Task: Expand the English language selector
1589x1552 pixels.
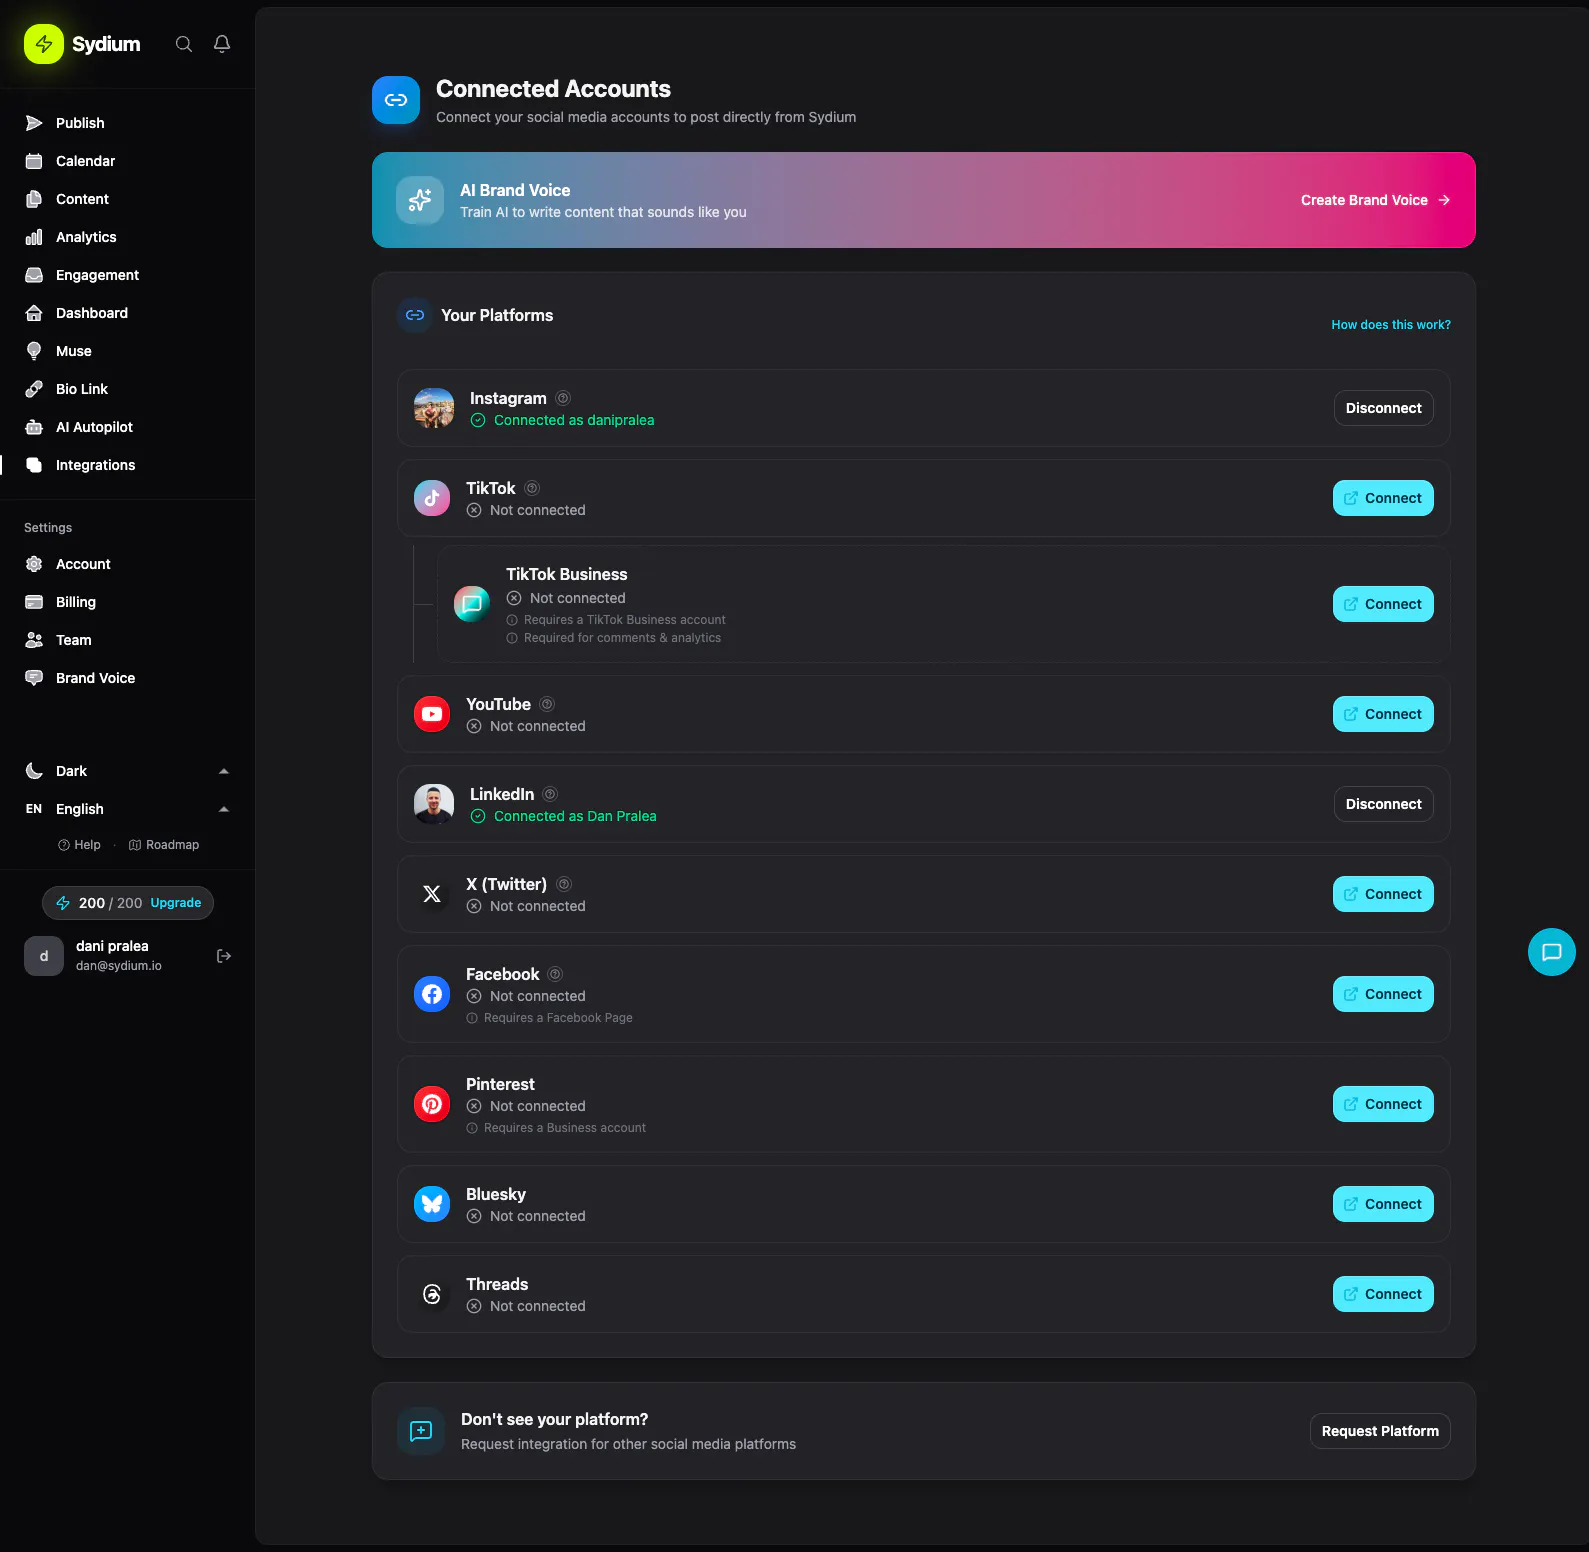Action: [x=127, y=809]
